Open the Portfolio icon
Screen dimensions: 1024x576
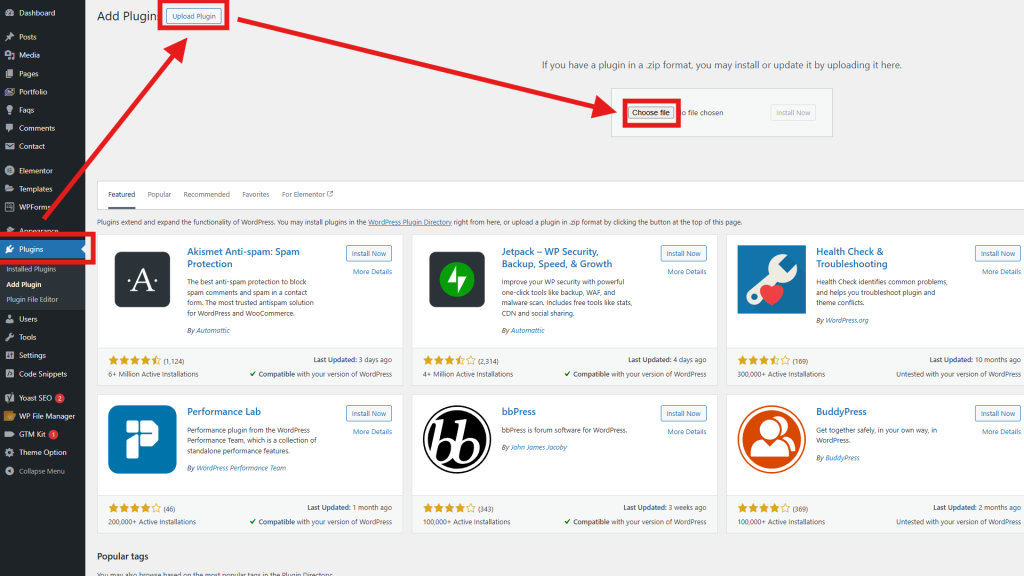point(10,91)
